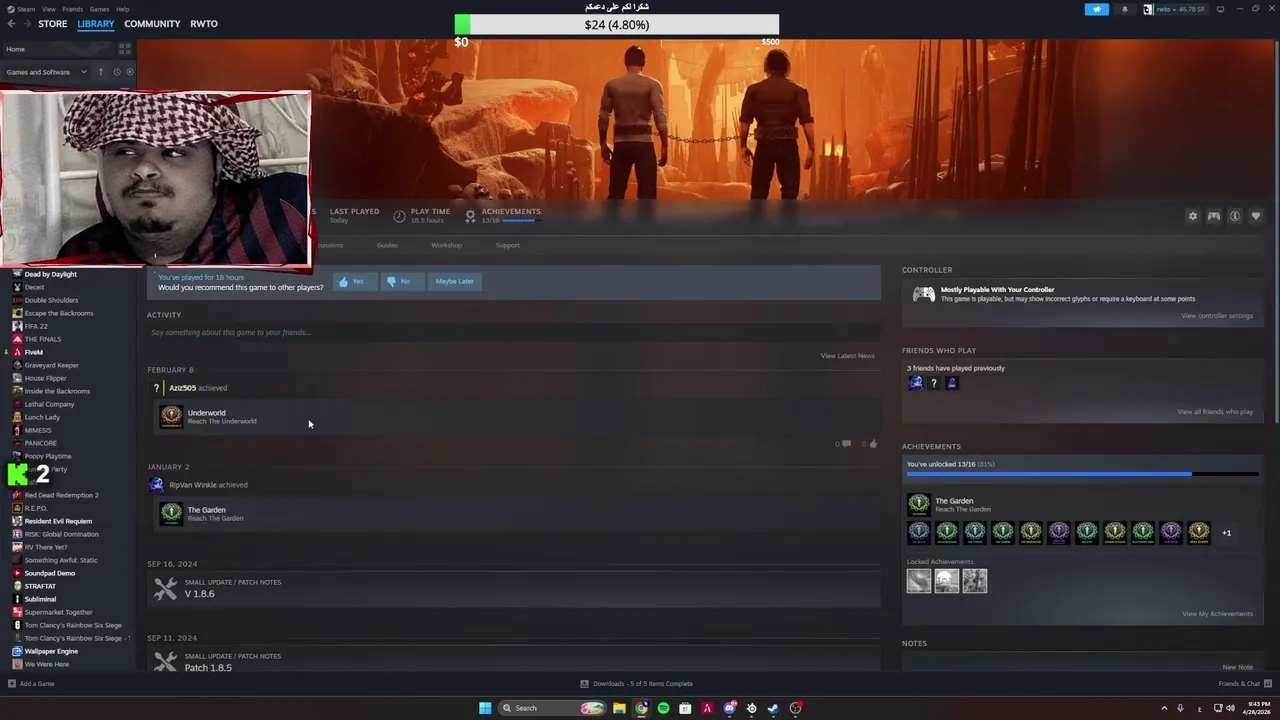The width and height of the screenshot is (1280, 720).
Task: Select Lethal Company in the library list
Action: [x=49, y=404]
